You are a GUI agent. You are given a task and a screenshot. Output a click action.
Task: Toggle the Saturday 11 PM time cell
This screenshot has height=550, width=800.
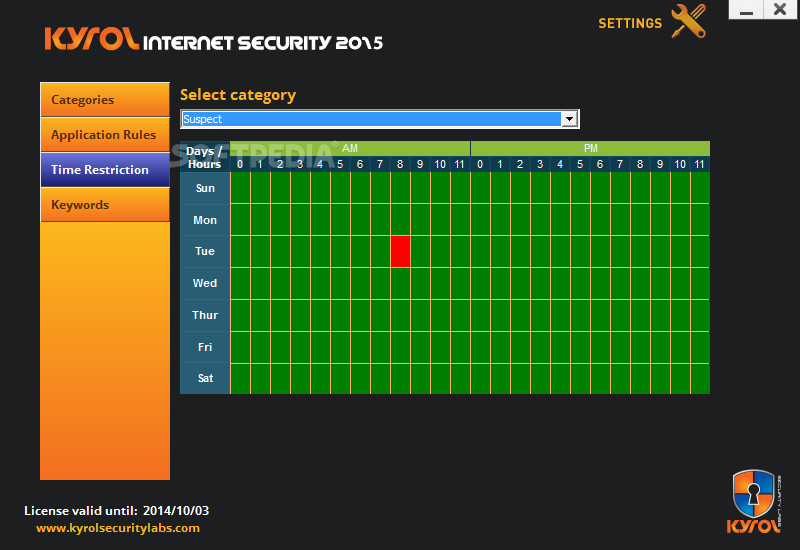pyautogui.click(x=701, y=379)
